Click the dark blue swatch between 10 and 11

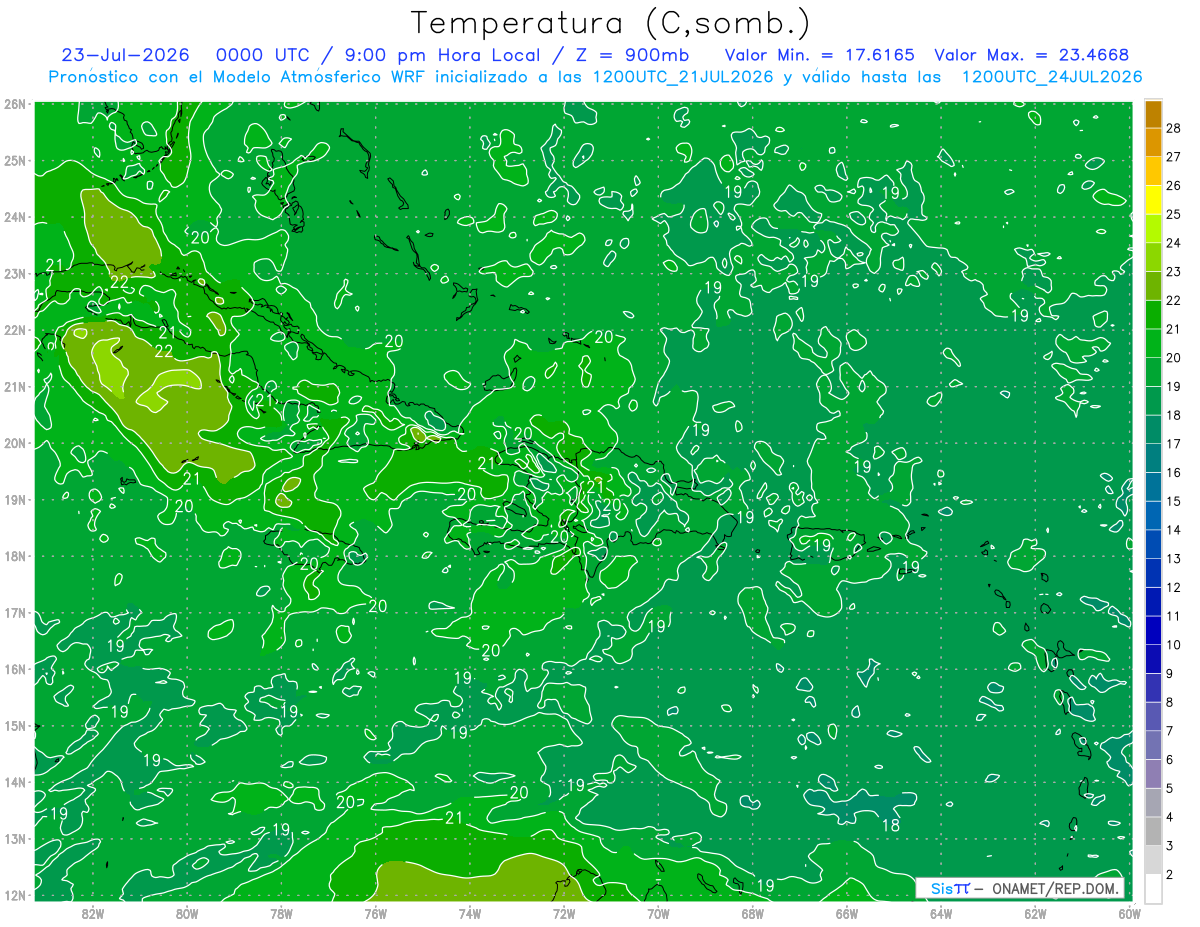[x=1153, y=630]
